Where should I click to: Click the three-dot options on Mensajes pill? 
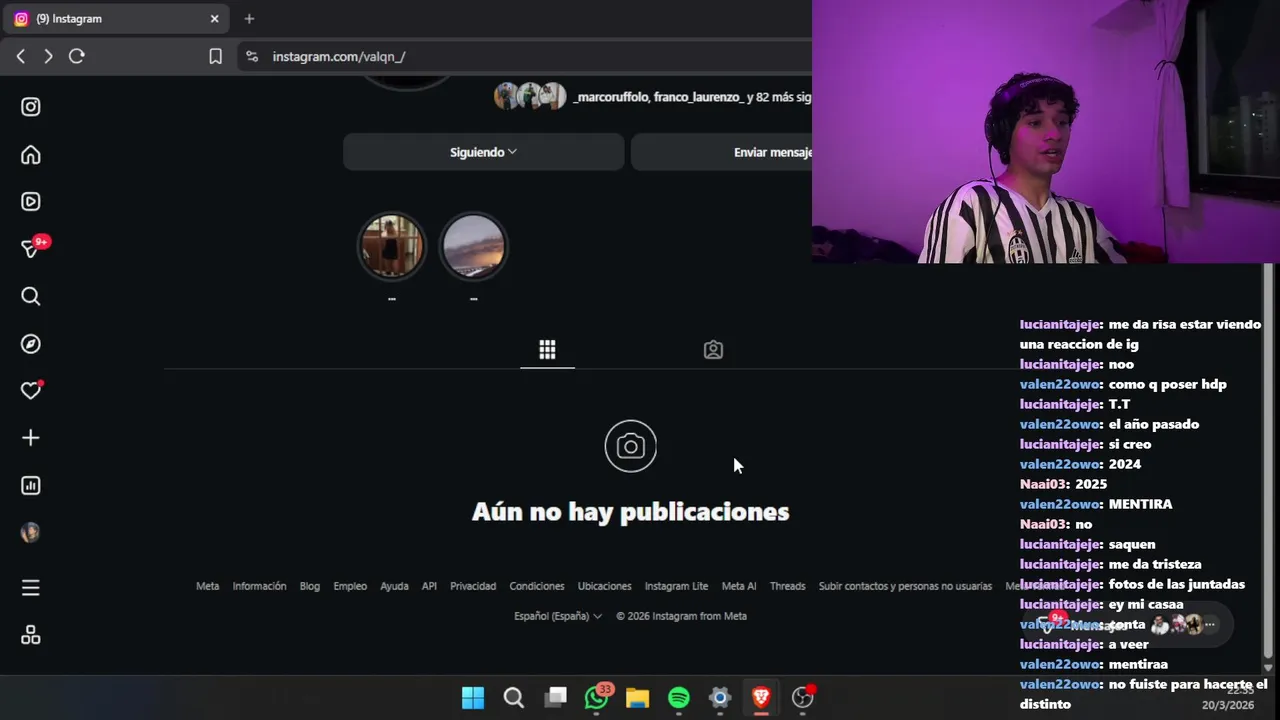(x=1210, y=624)
